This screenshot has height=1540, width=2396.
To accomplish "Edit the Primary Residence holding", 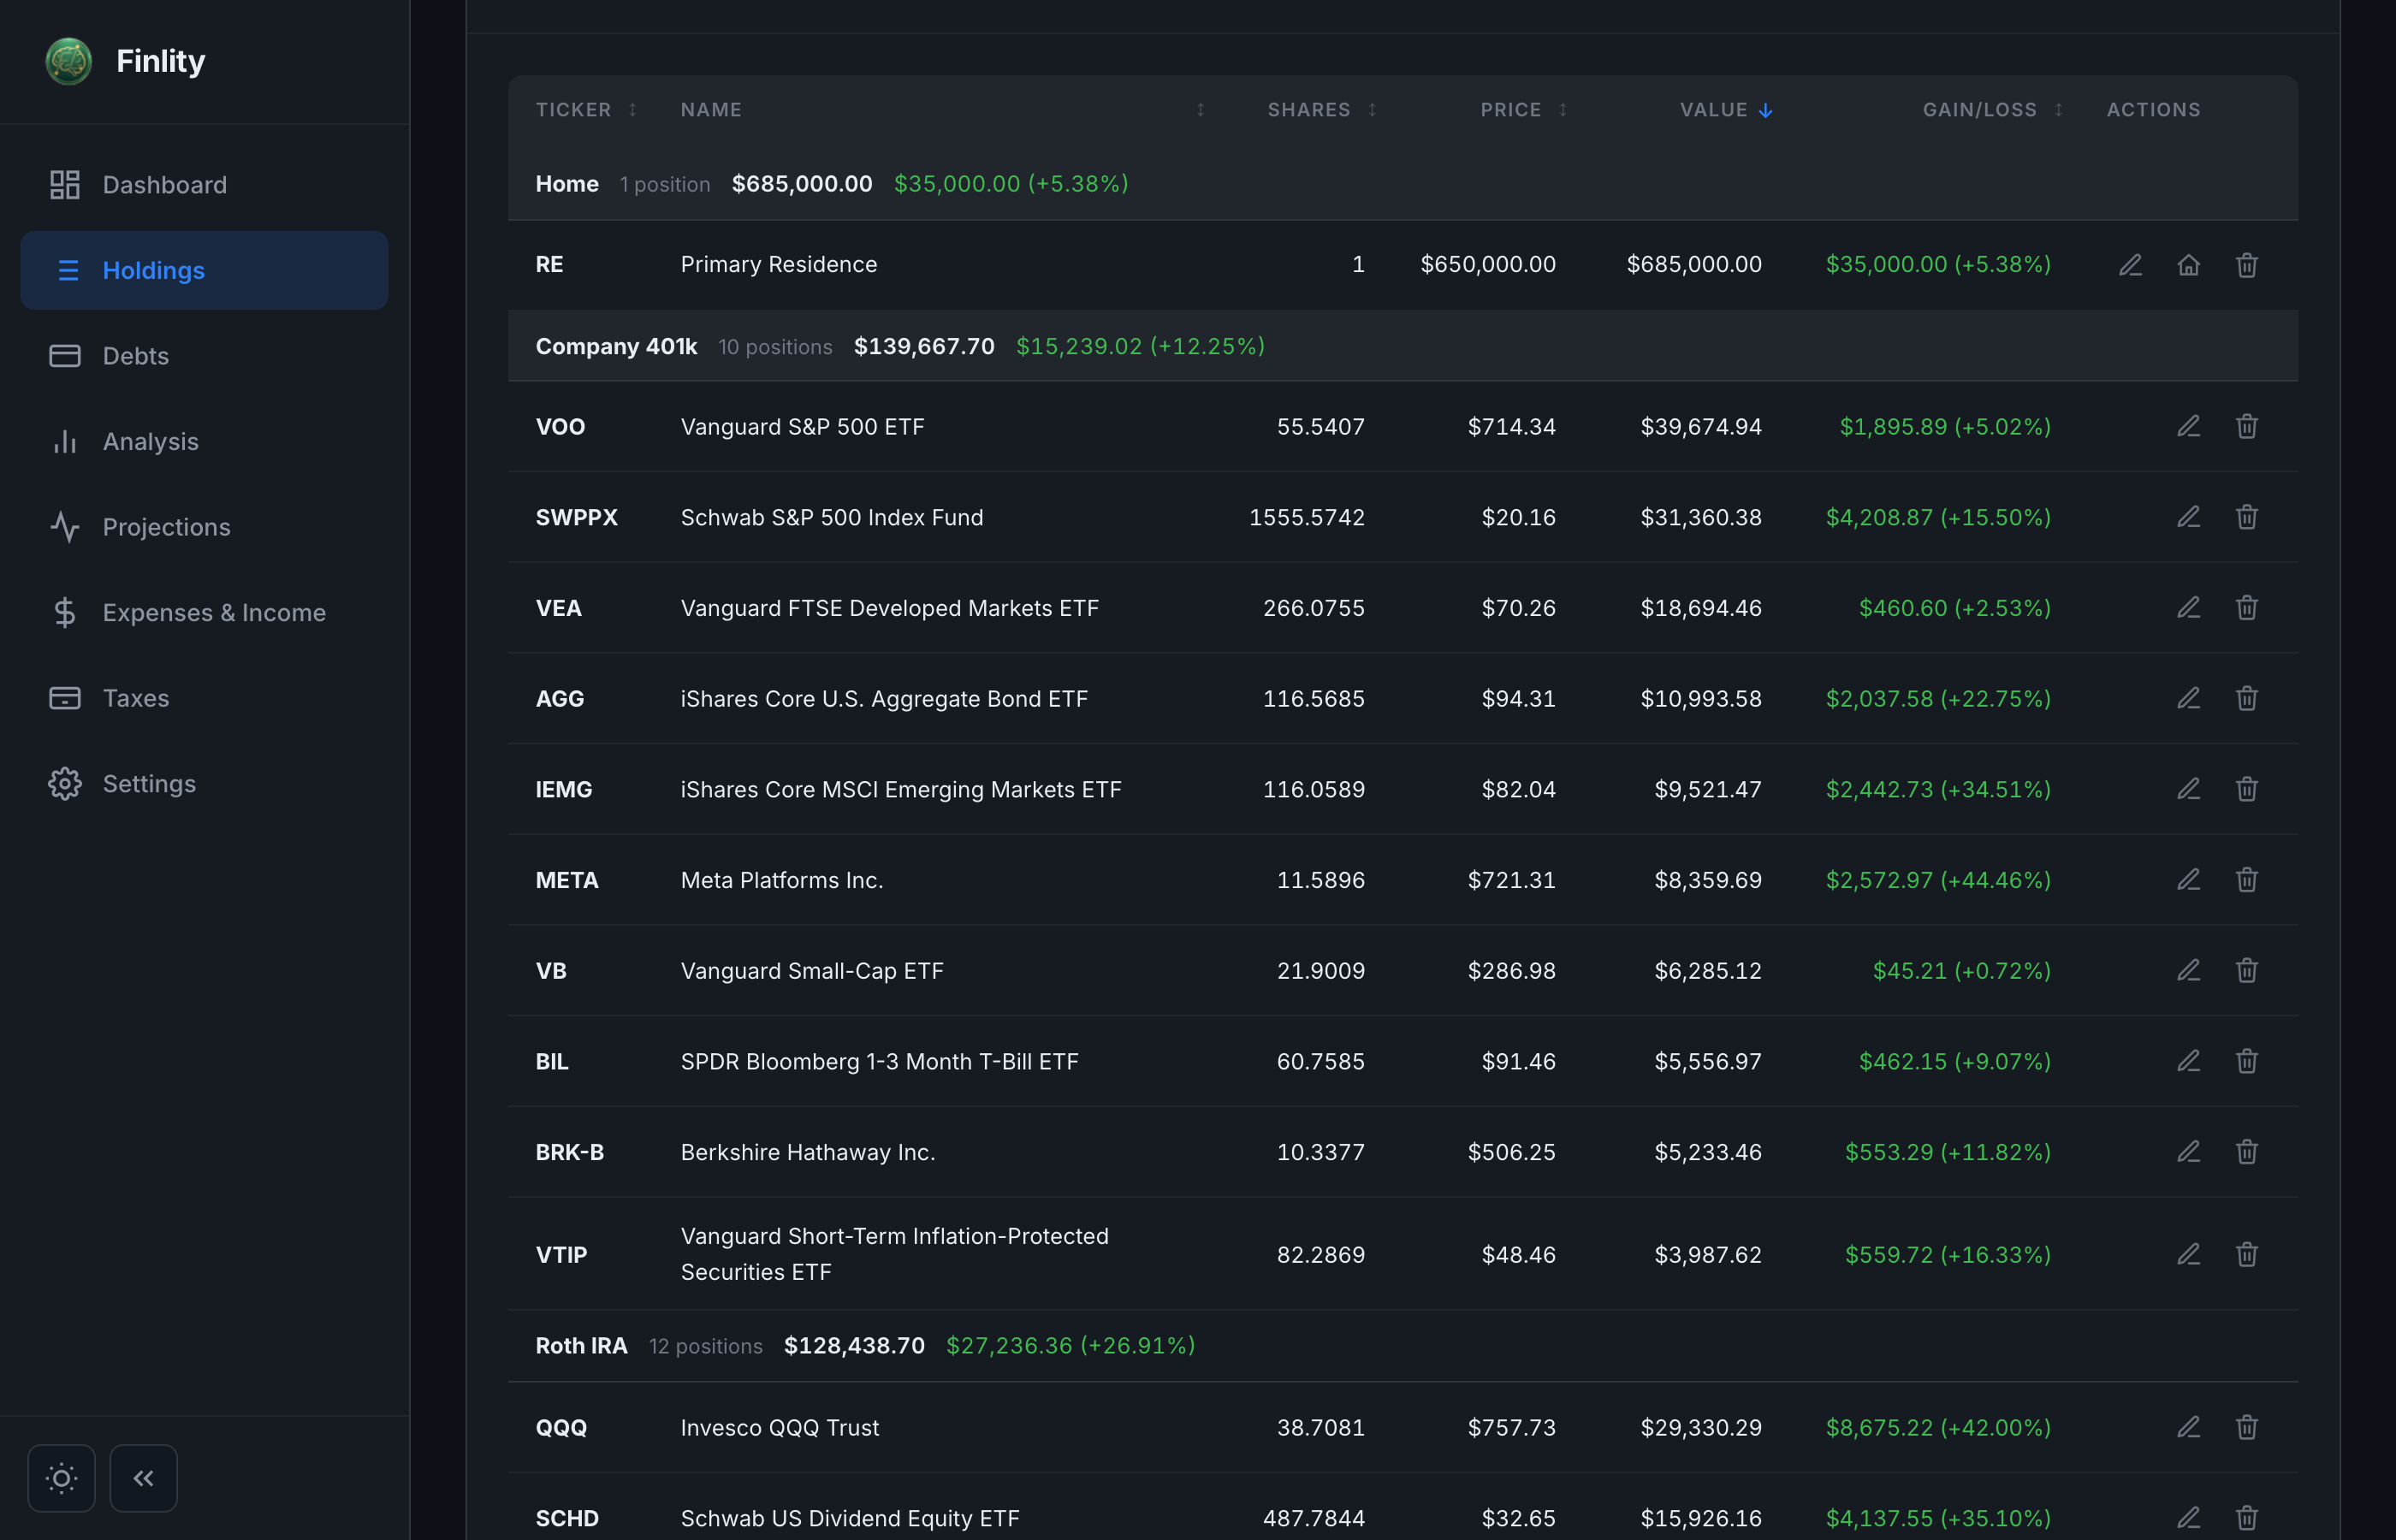I will (2130, 265).
